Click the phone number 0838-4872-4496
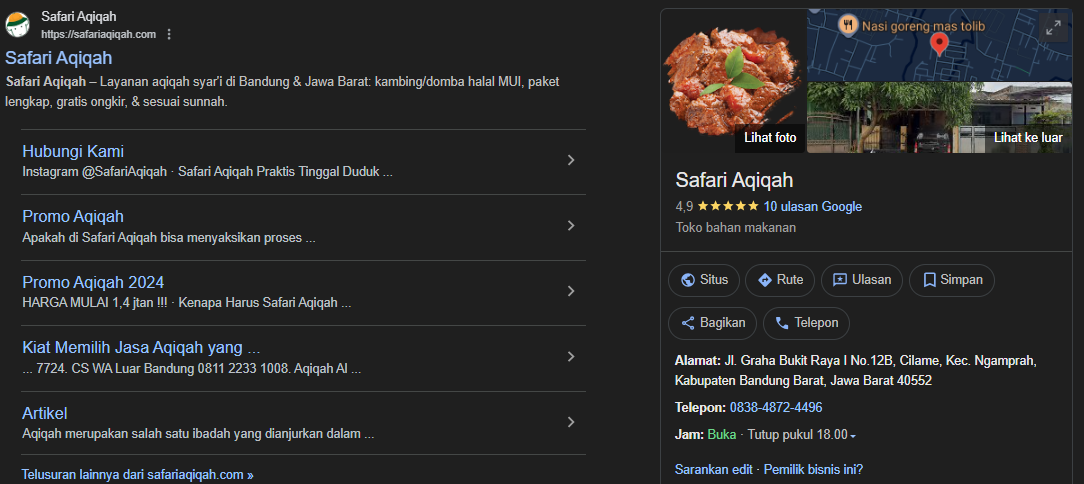The width and height of the screenshot is (1084, 484). (x=776, y=408)
